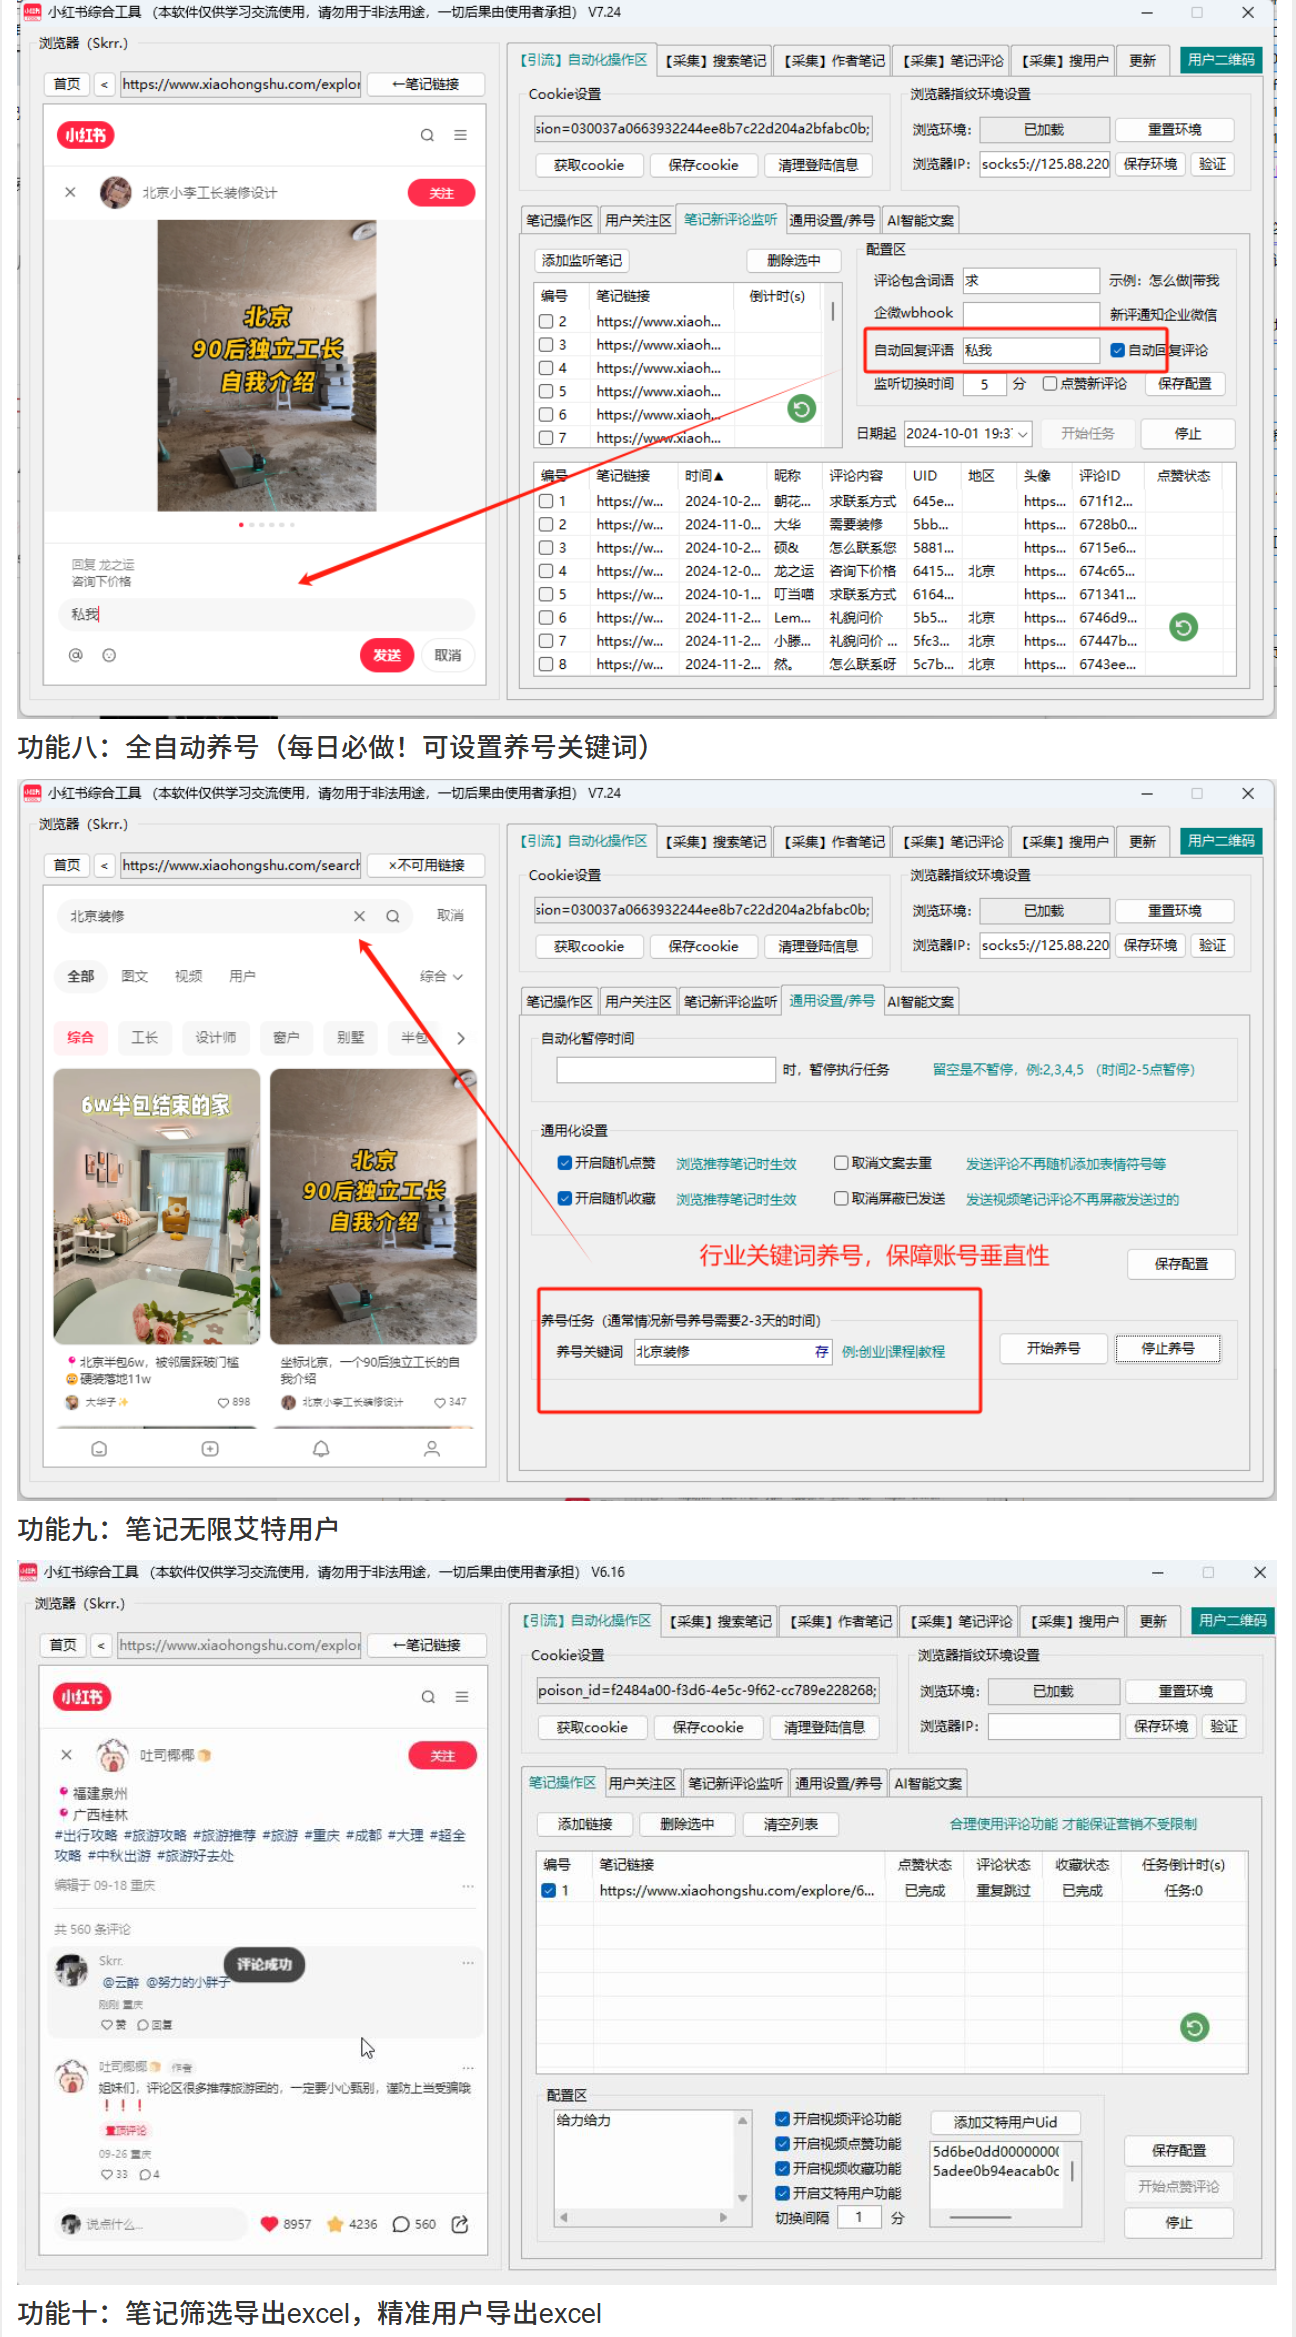Click search magnifier beside 小红书 logo, comment-monitoring window

click(427, 135)
